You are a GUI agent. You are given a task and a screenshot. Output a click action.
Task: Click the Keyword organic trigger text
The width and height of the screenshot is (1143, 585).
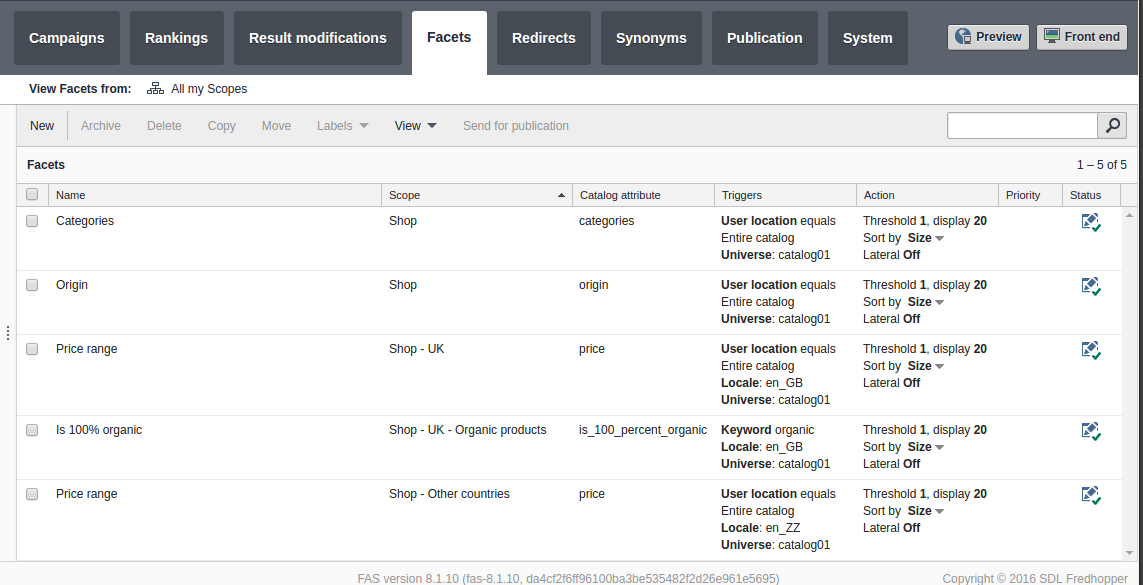coord(768,430)
